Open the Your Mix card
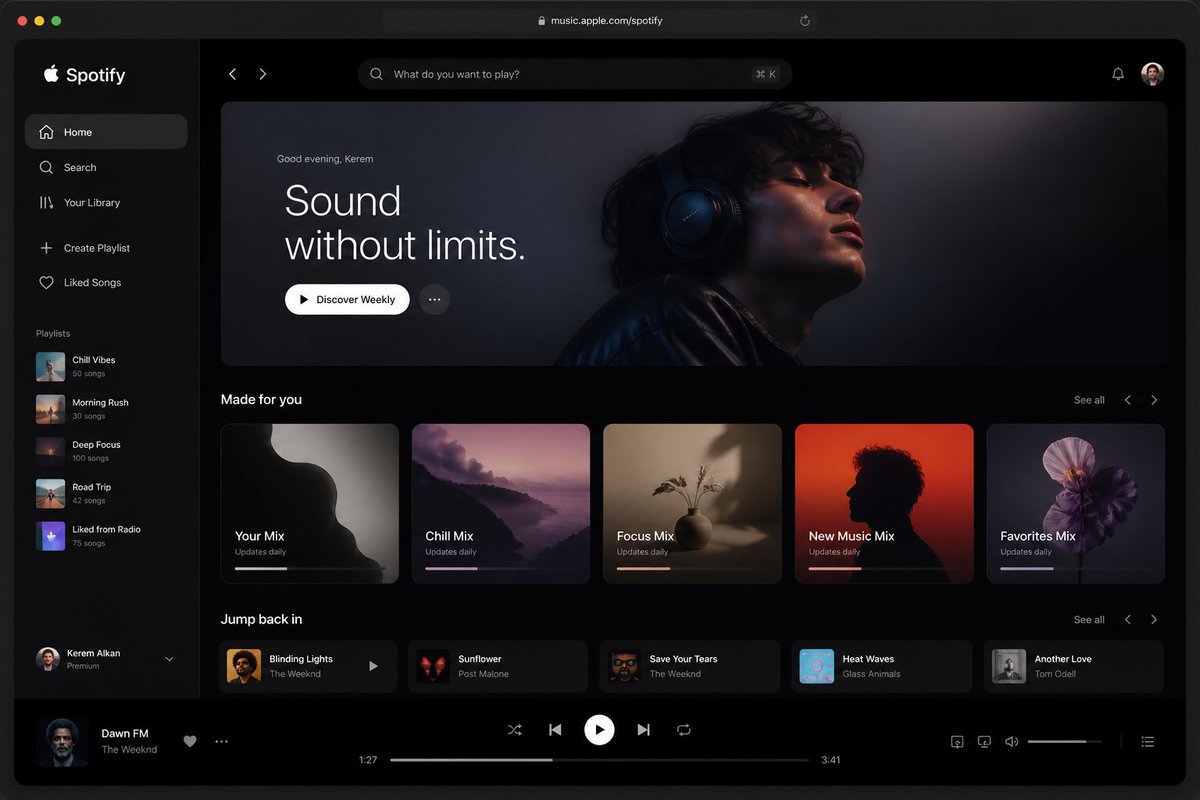Viewport: 1200px width, 800px height. click(310, 503)
